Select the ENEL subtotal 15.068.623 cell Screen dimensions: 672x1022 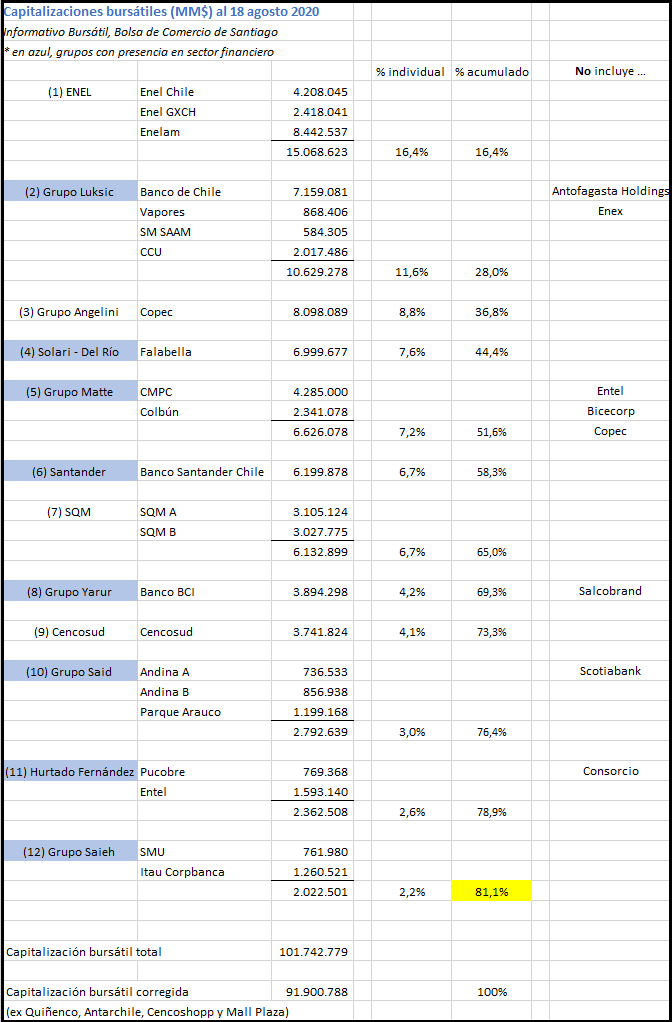click(x=313, y=152)
